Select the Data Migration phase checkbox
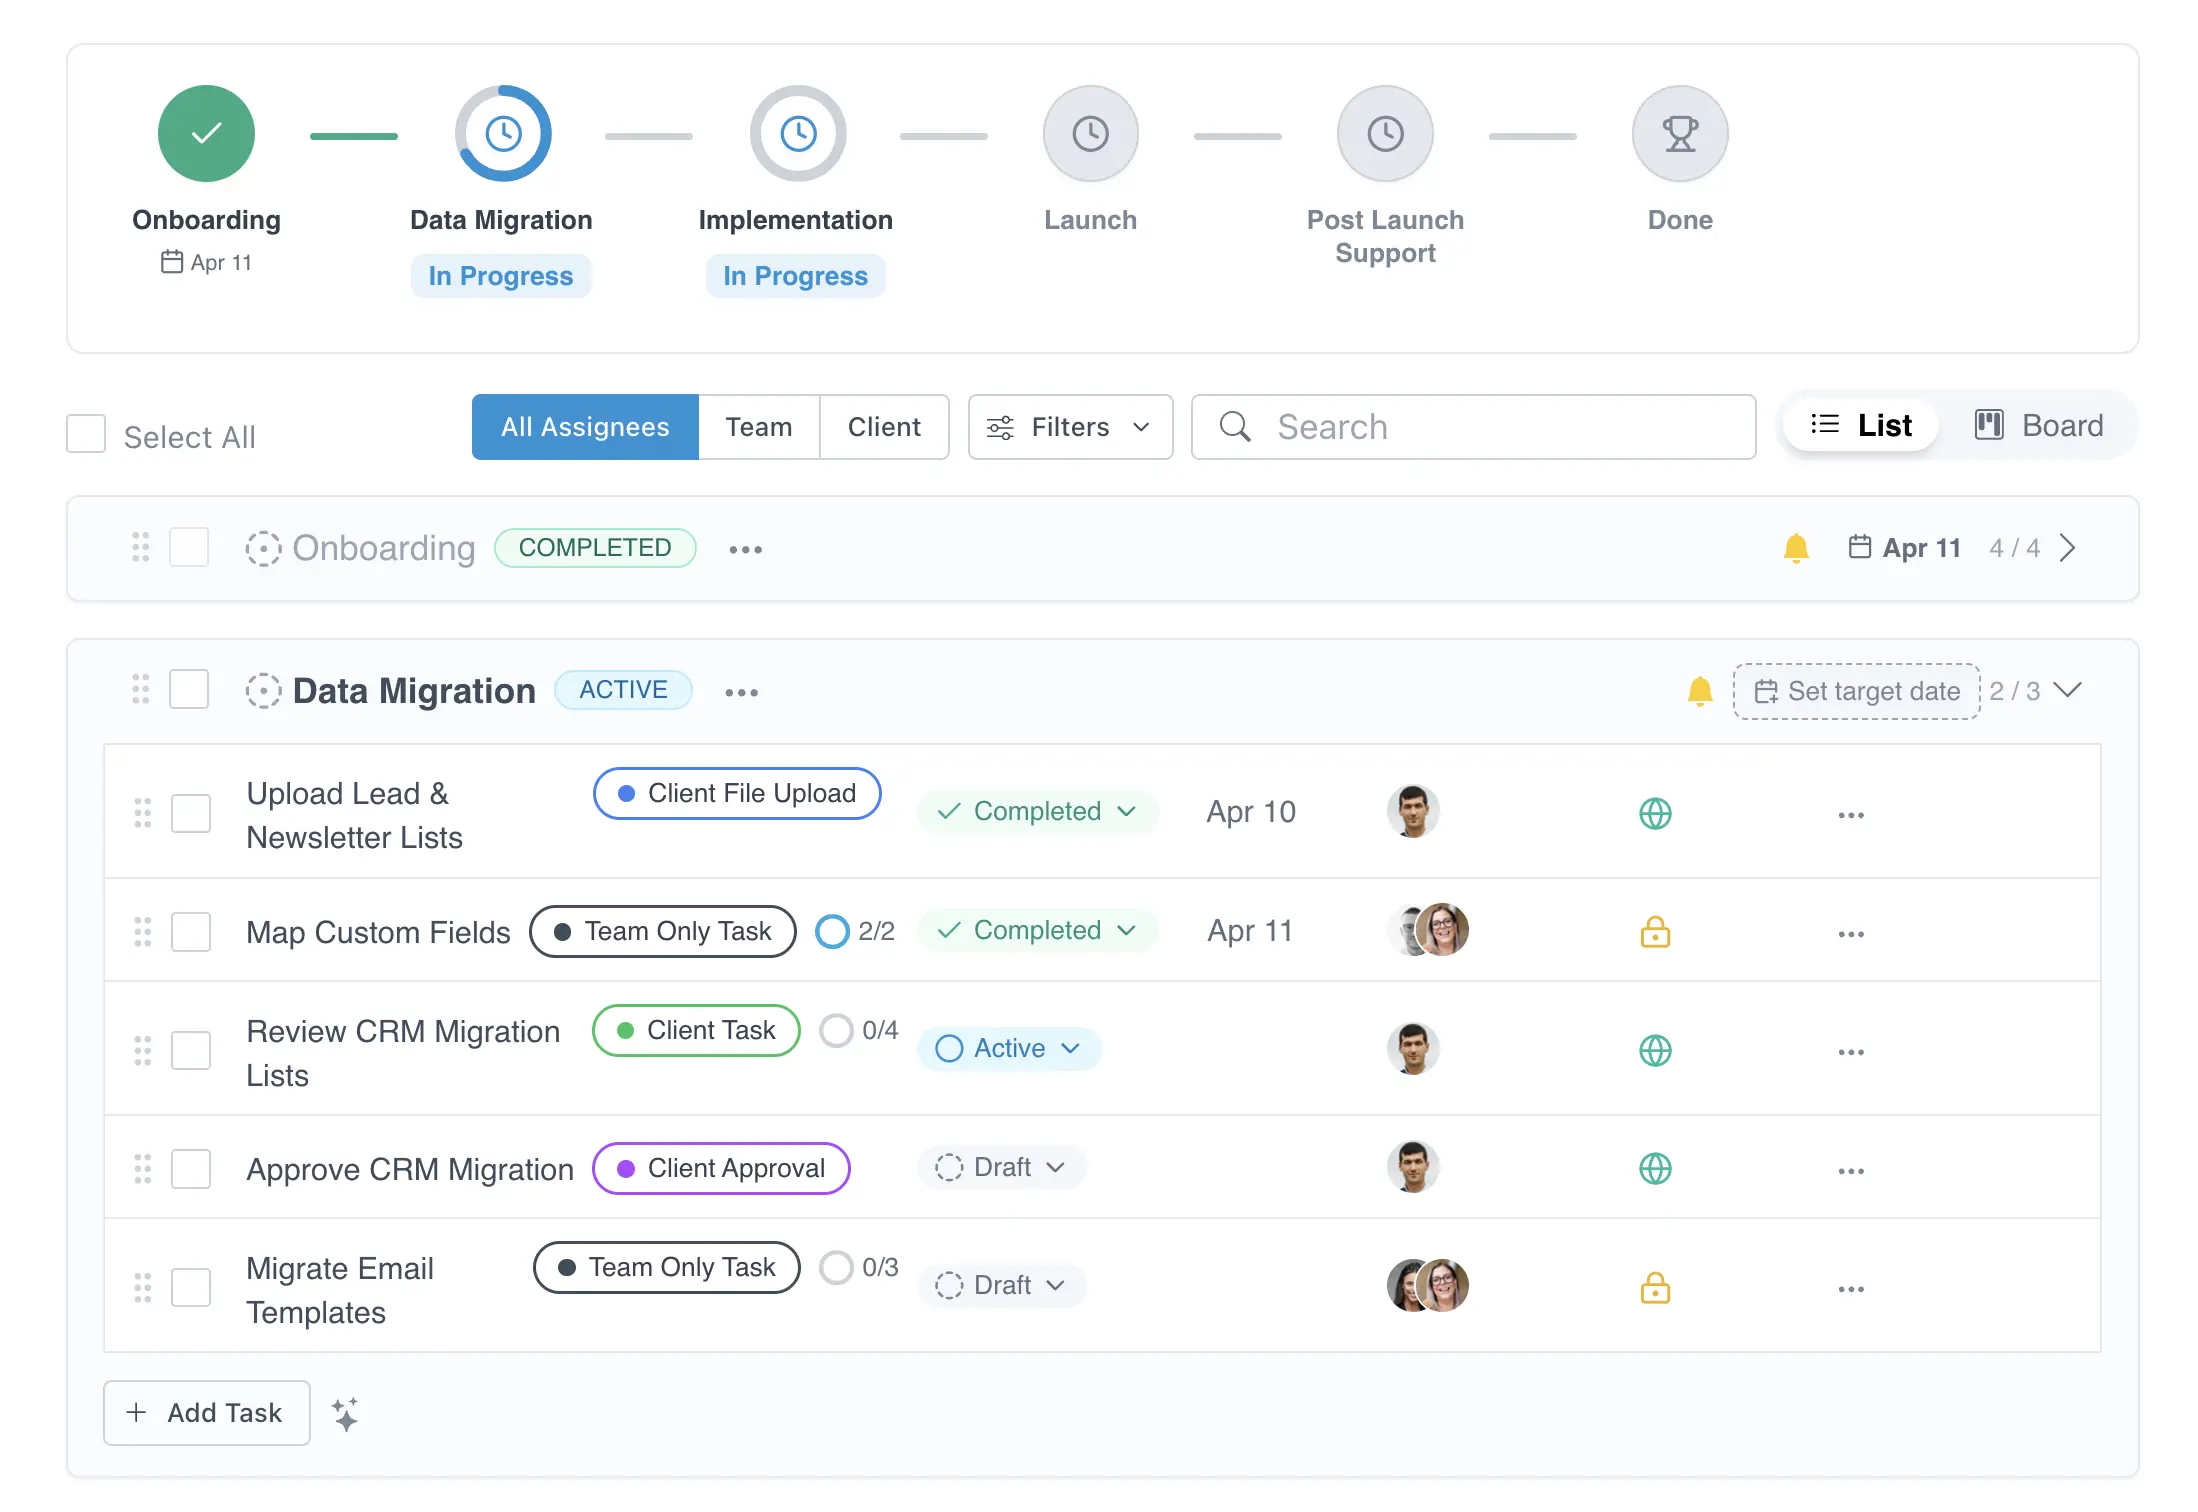Image resolution: width=2198 pixels, height=1512 pixels. 189,690
